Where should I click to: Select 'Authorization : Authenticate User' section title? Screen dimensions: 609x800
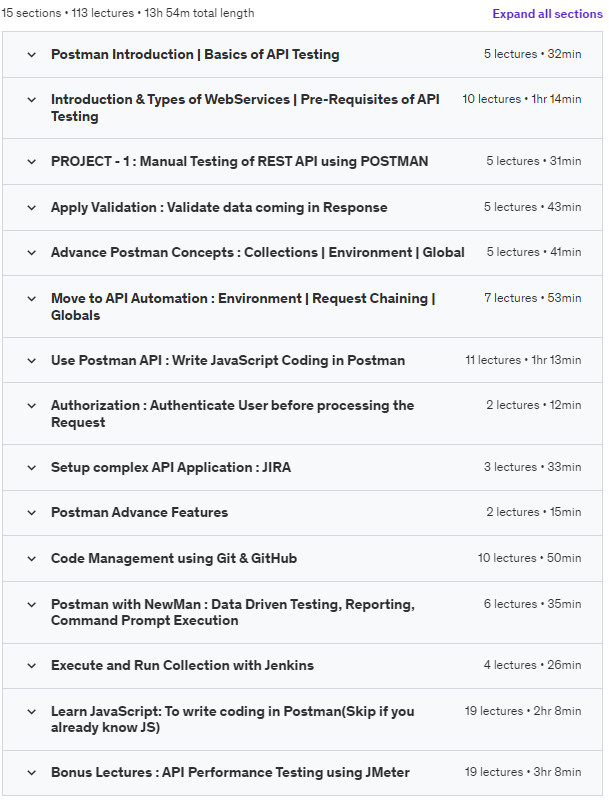(x=232, y=414)
